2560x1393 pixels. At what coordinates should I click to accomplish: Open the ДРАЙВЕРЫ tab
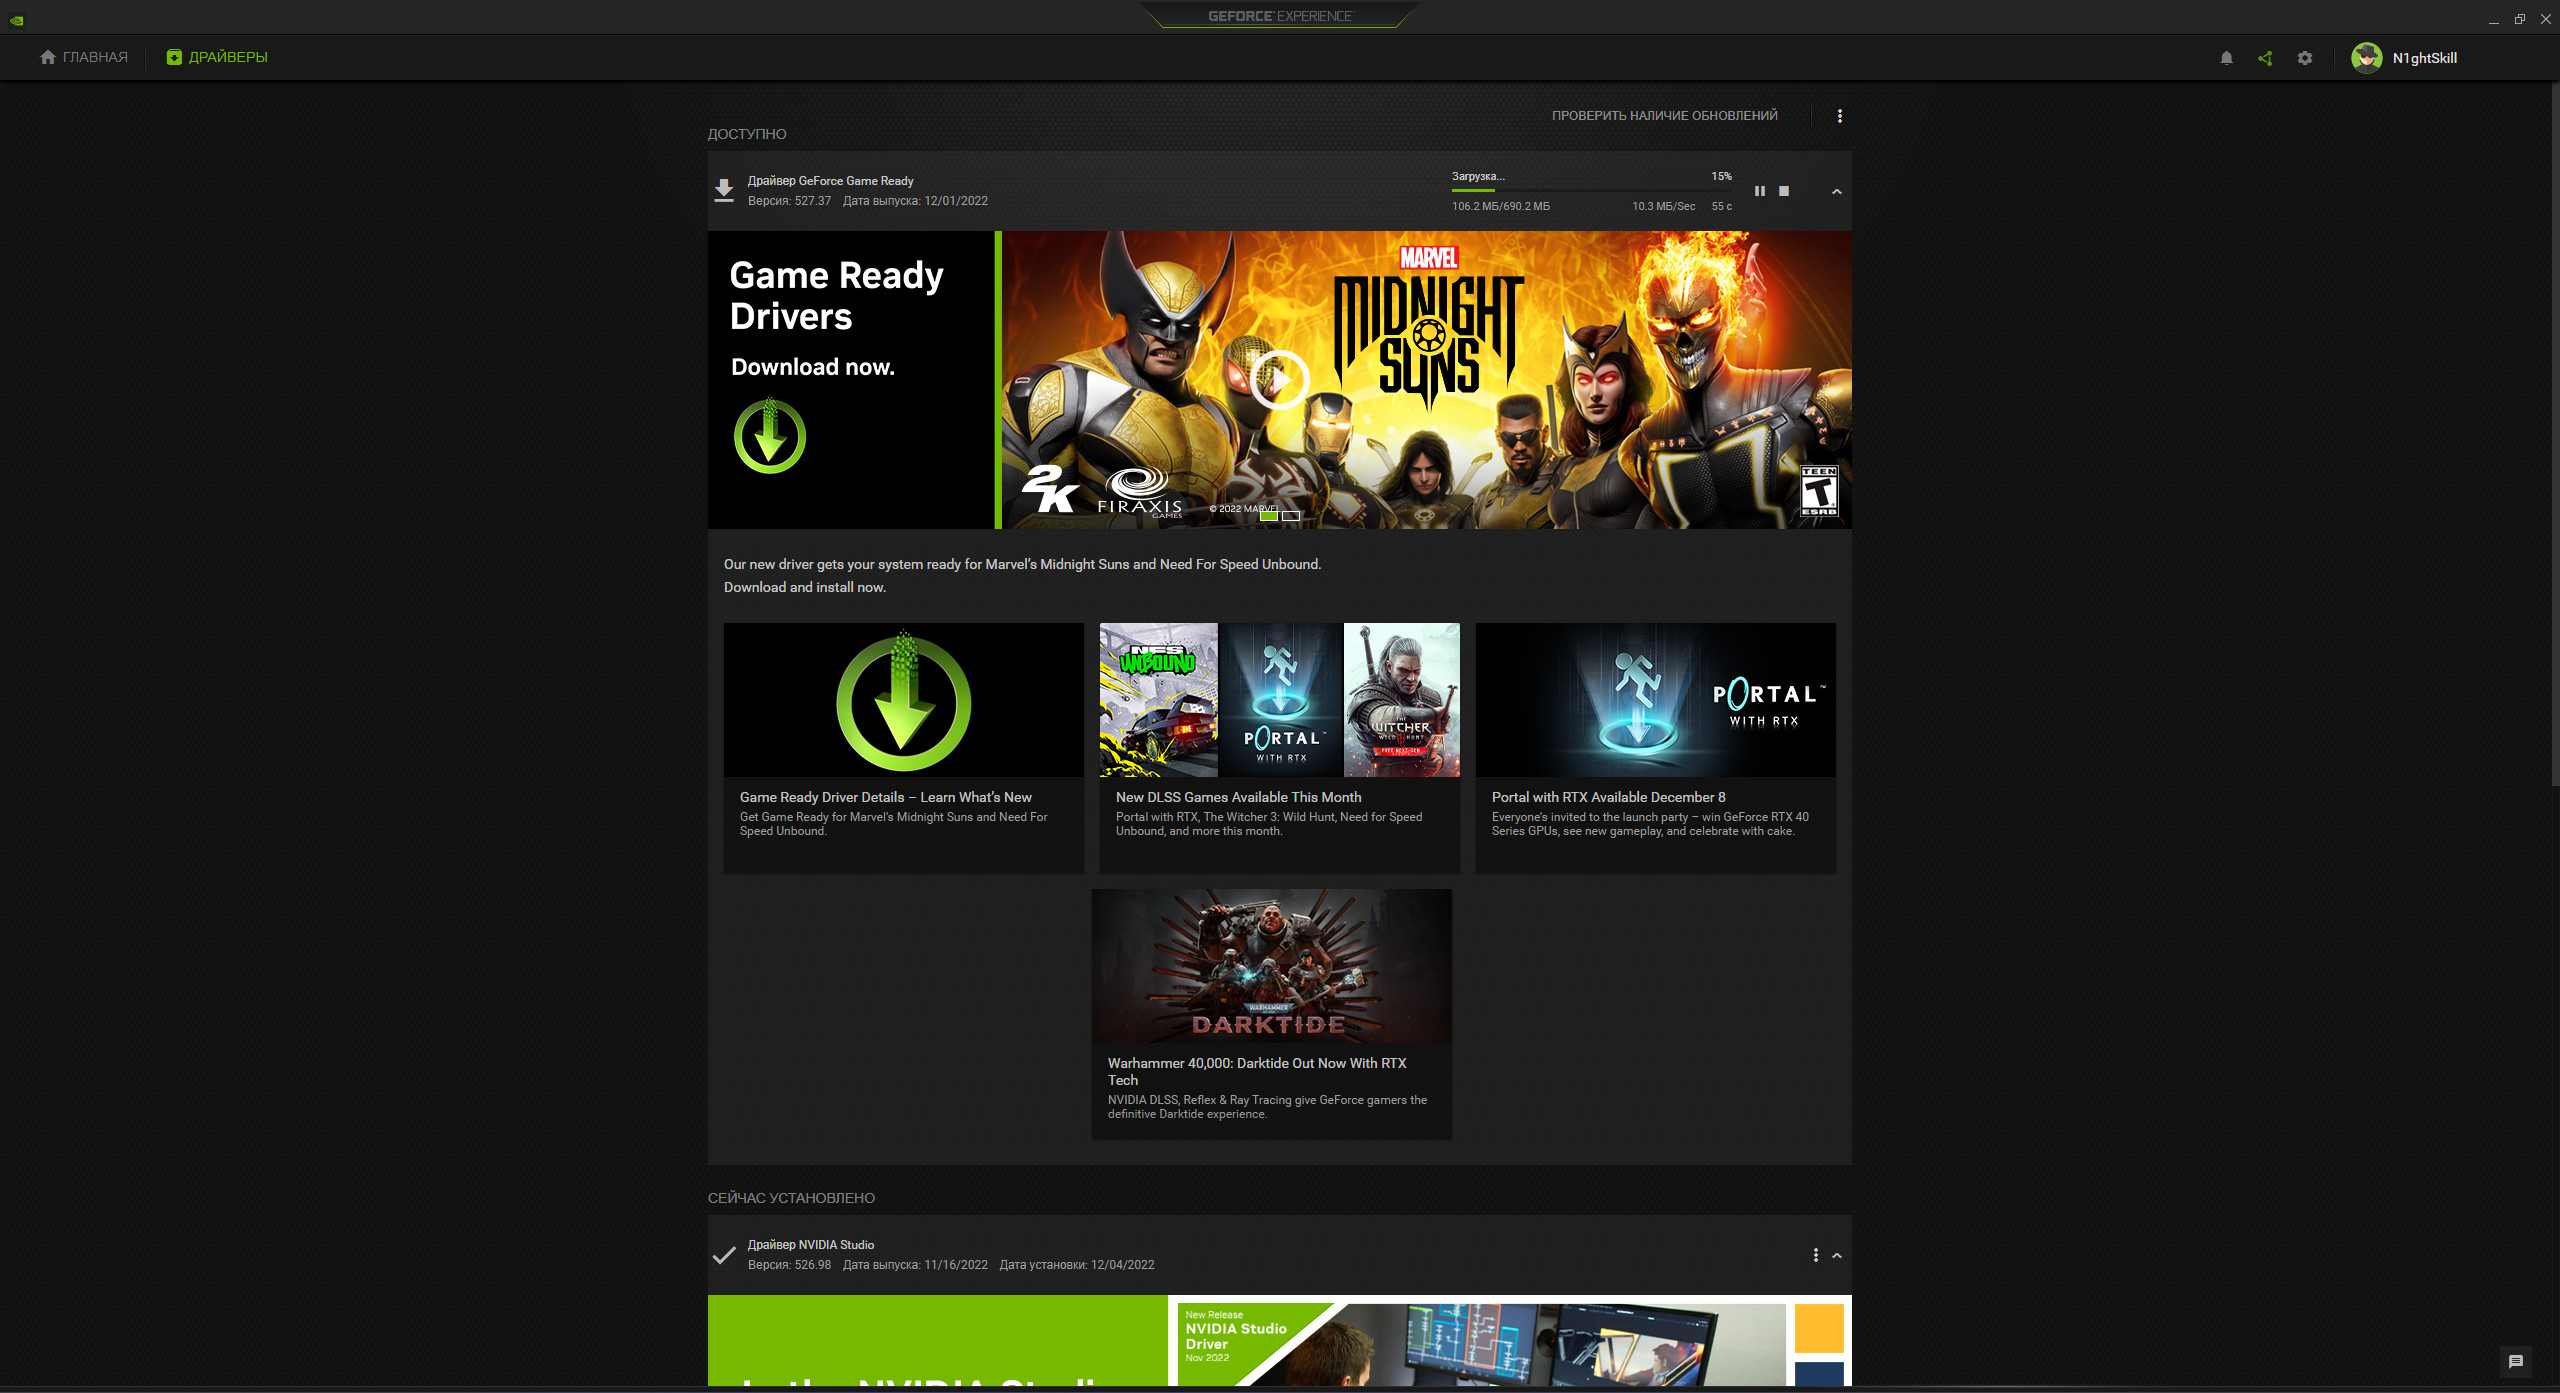coord(217,57)
